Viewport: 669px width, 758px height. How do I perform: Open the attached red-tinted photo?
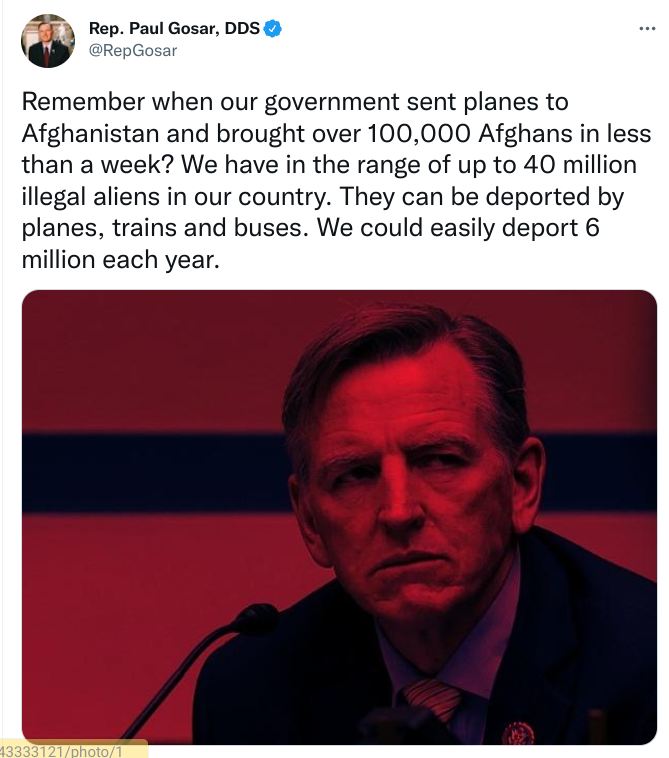point(340,517)
